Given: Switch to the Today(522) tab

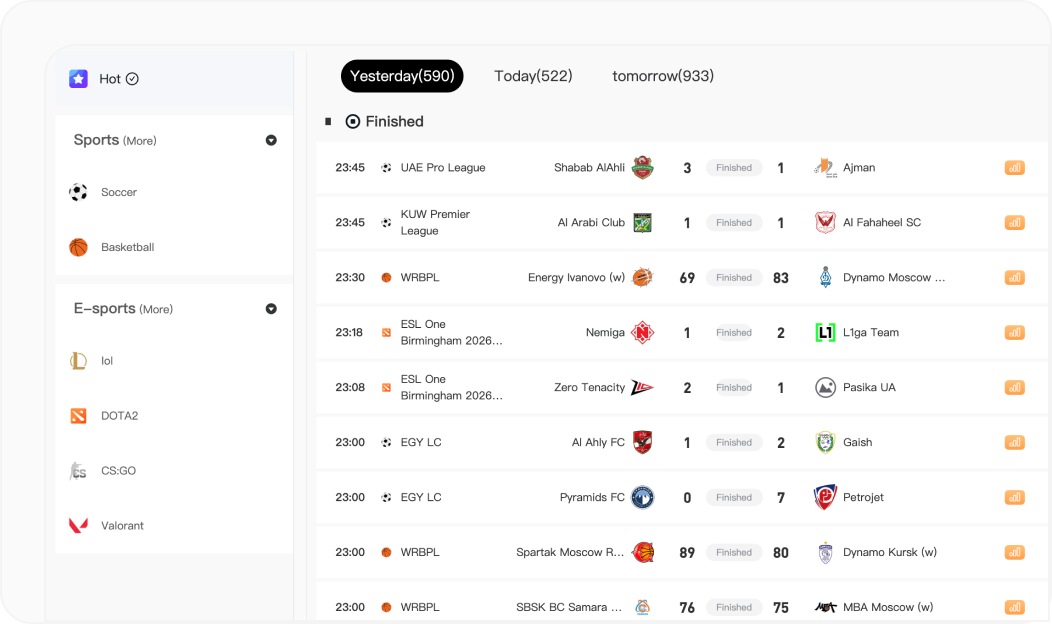Looking at the screenshot, I should [533, 76].
